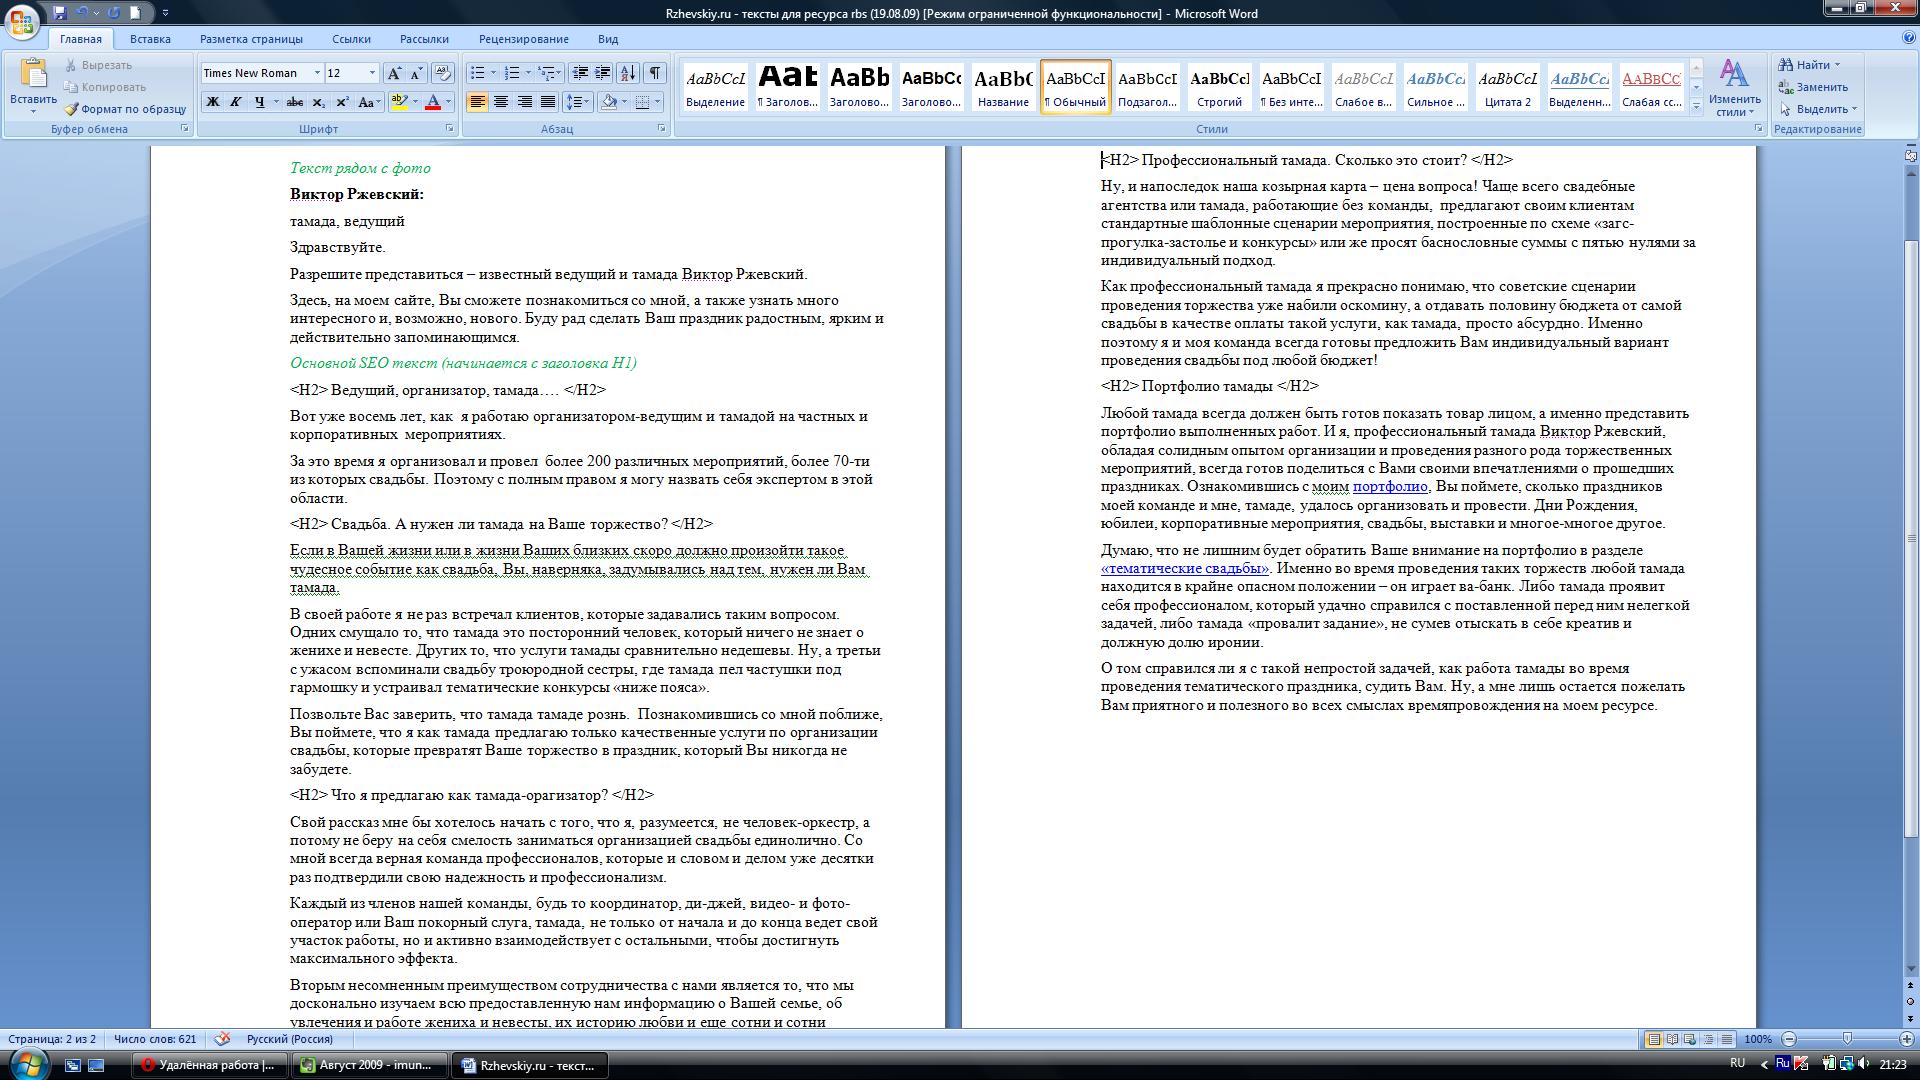The height and width of the screenshot is (1080, 1920).
Task: Click the Clear Formatting eraser icon
Action: coord(443,73)
